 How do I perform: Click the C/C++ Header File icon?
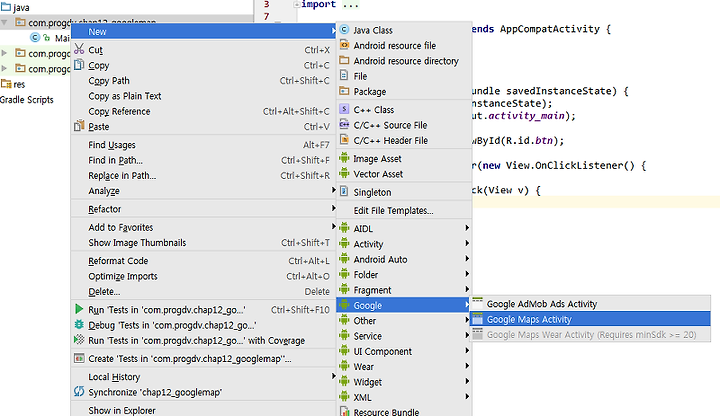coord(344,140)
